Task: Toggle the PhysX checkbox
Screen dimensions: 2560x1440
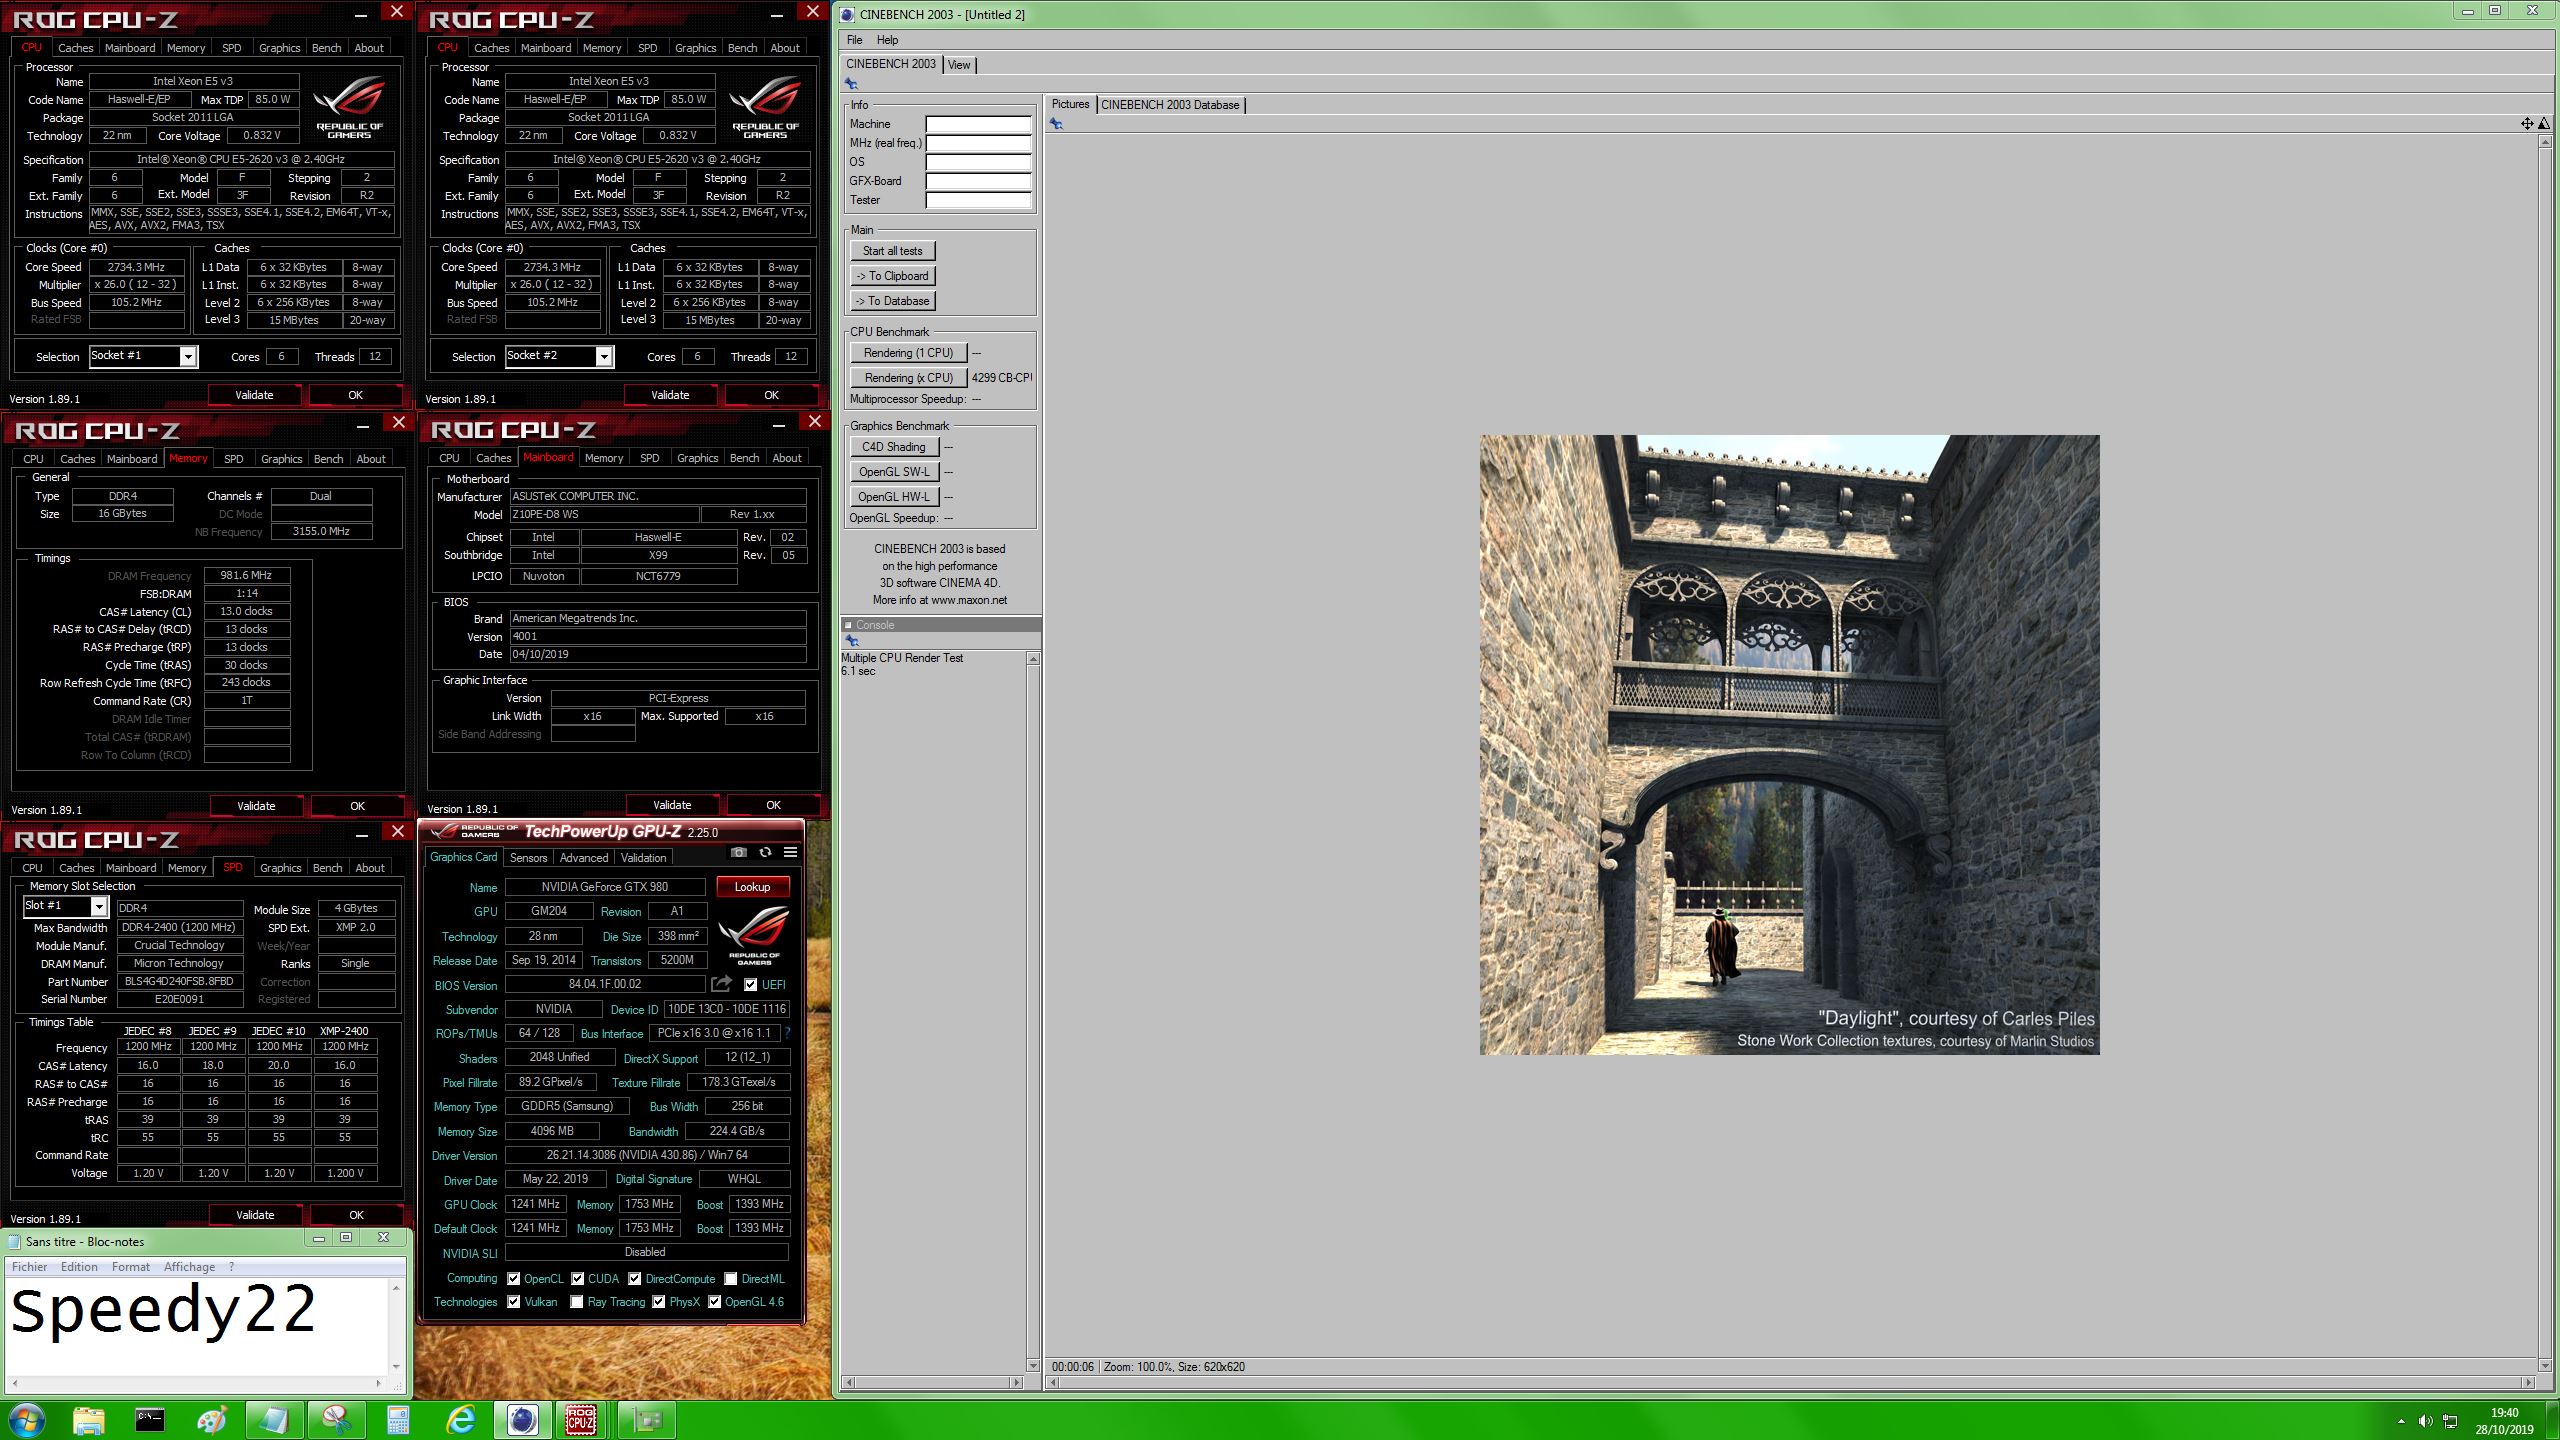Action: click(658, 1302)
